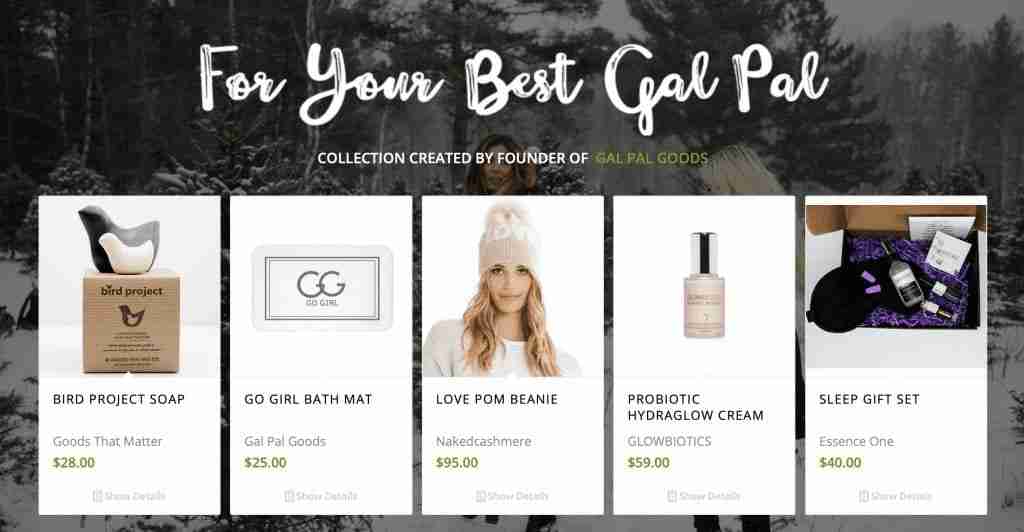1024x532 pixels.
Task: Click Show Details icon under Love Pom Beanie
Action: [x=481, y=496]
